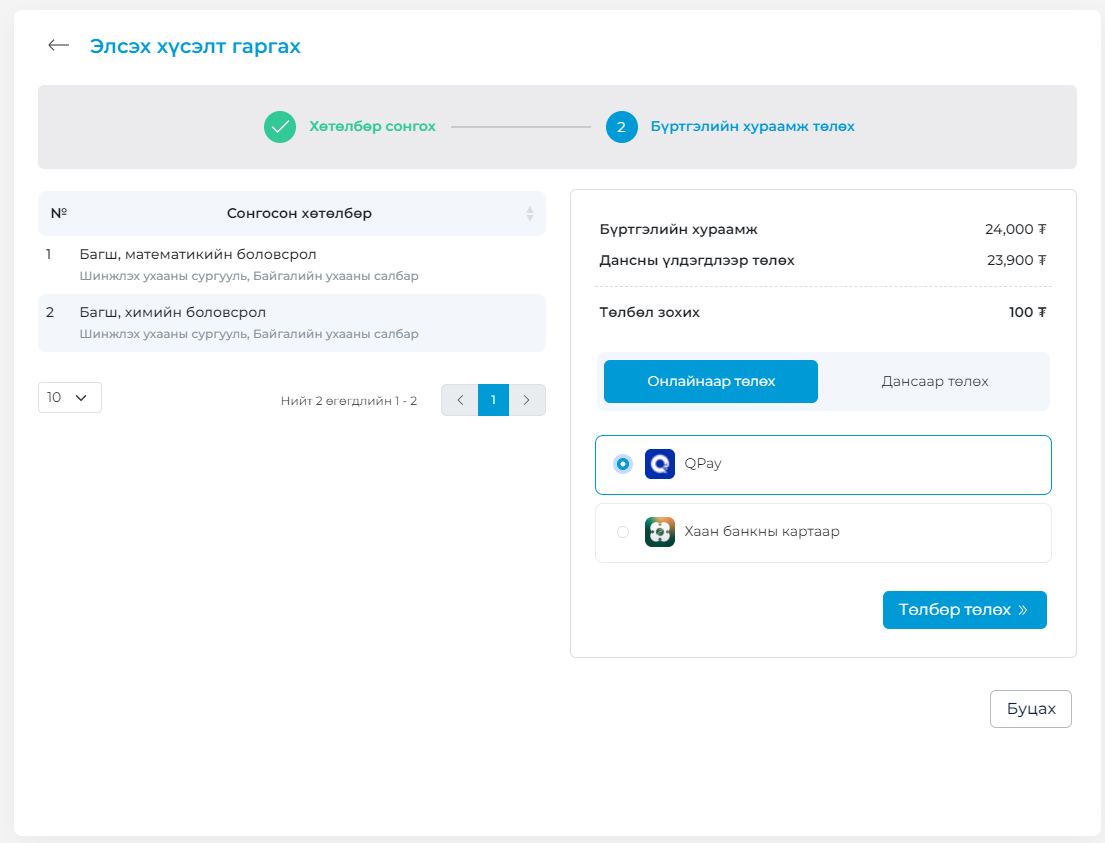Click the Нийт 2 өгөгдлийн 1 - 2 text
The image size is (1105, 843).
pos(349,401)
